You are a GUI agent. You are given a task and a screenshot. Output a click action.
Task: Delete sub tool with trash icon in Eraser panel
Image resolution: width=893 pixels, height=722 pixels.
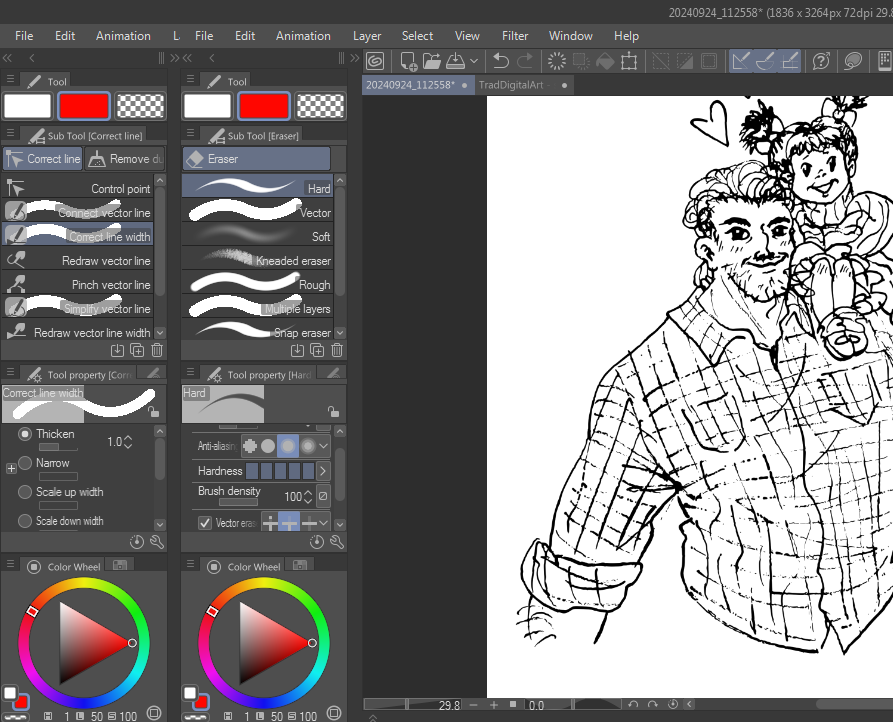337,350
